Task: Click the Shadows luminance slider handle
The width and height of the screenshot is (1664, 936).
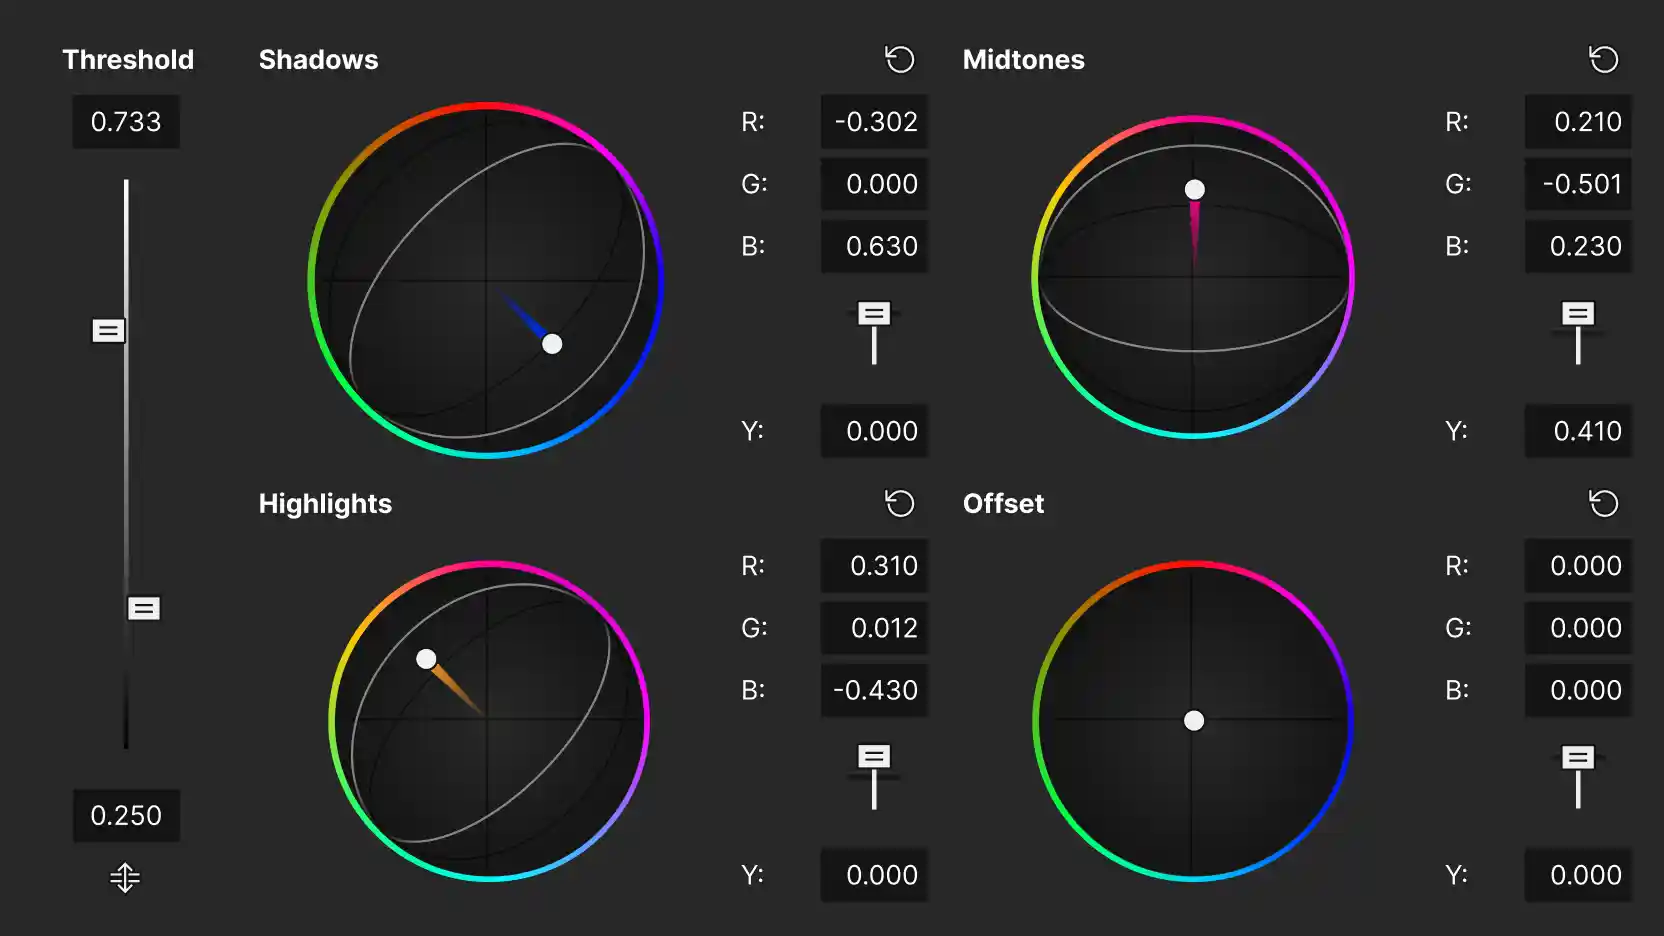Action: pos(874,314)
